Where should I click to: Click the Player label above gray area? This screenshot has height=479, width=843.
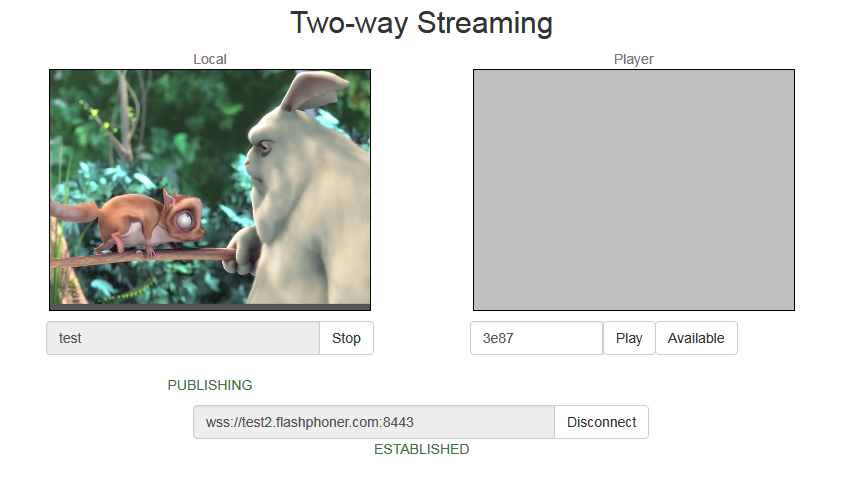[634, 59]
